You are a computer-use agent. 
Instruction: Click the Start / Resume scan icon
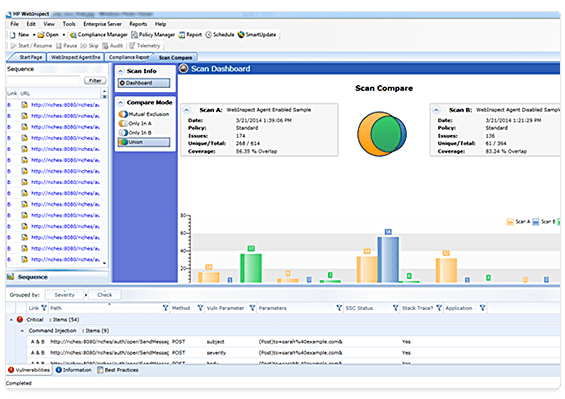click(x=14, y=46)
